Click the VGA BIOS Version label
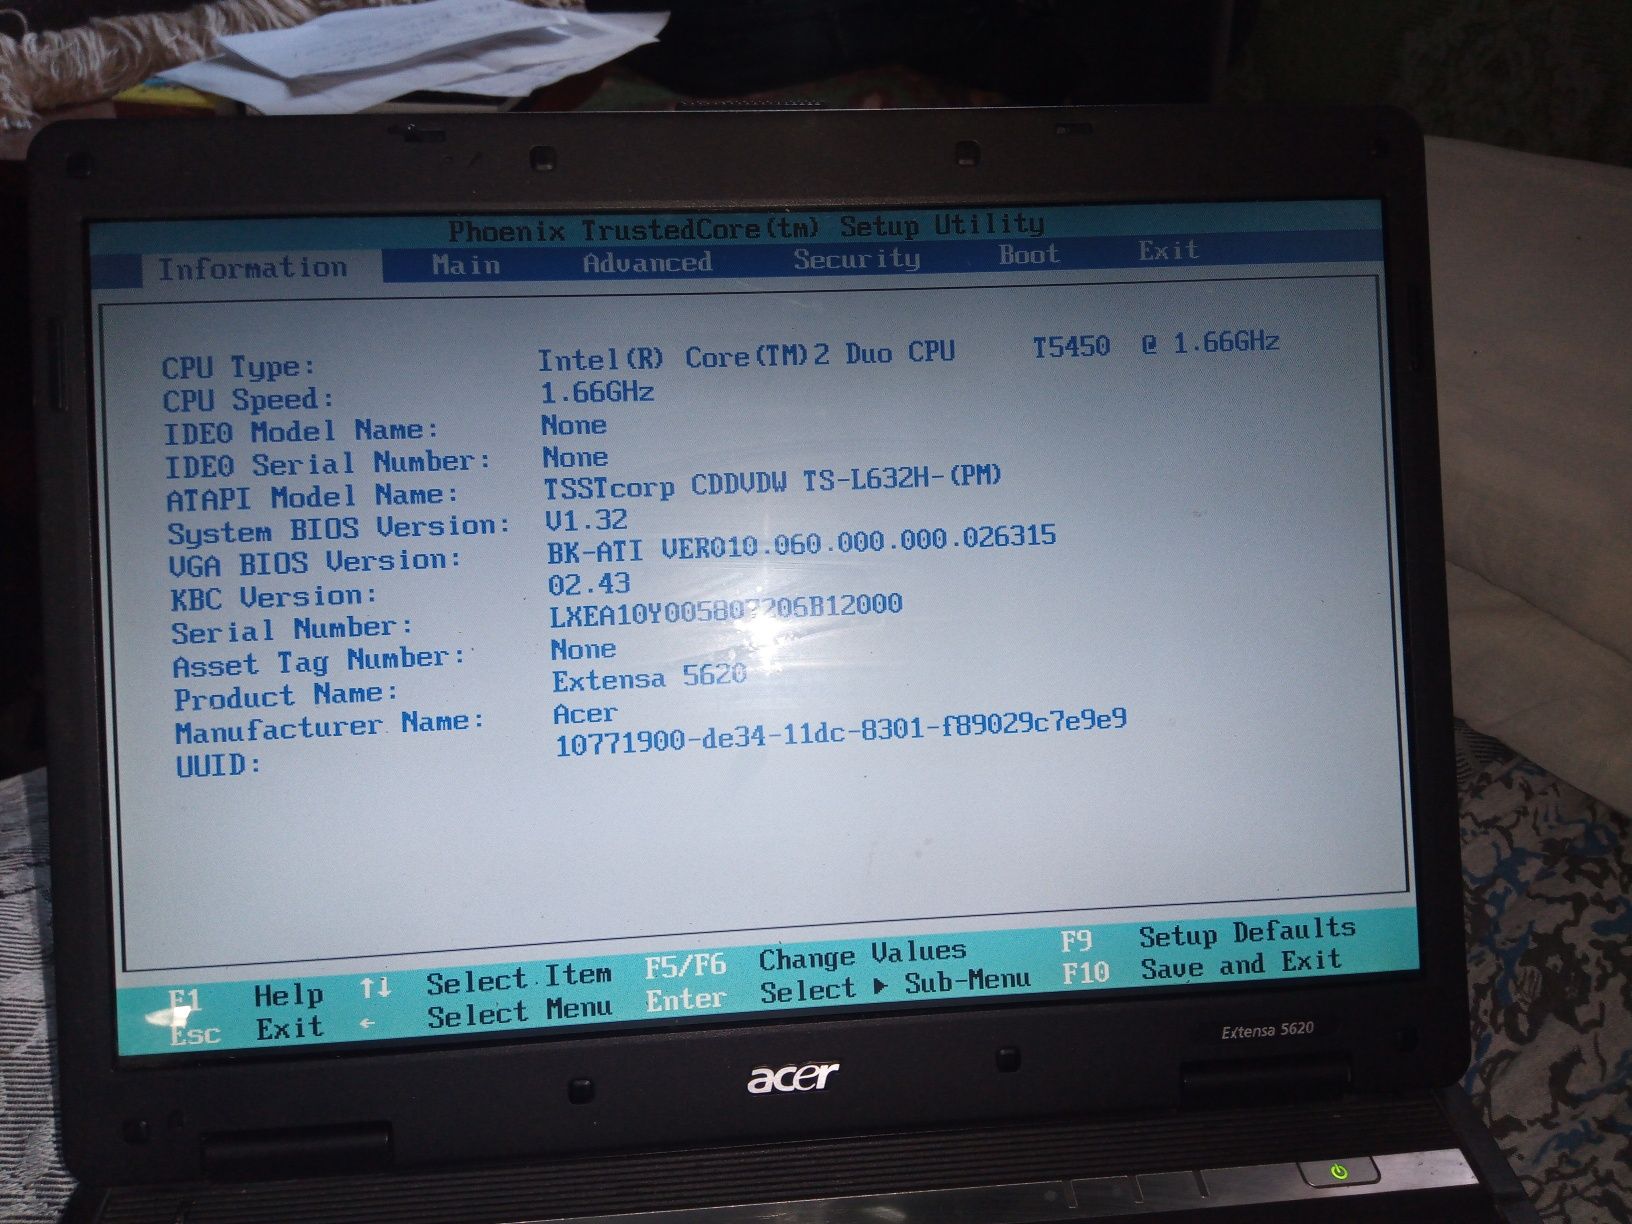Screen dimensions: 1632x1224 (315, 563)
